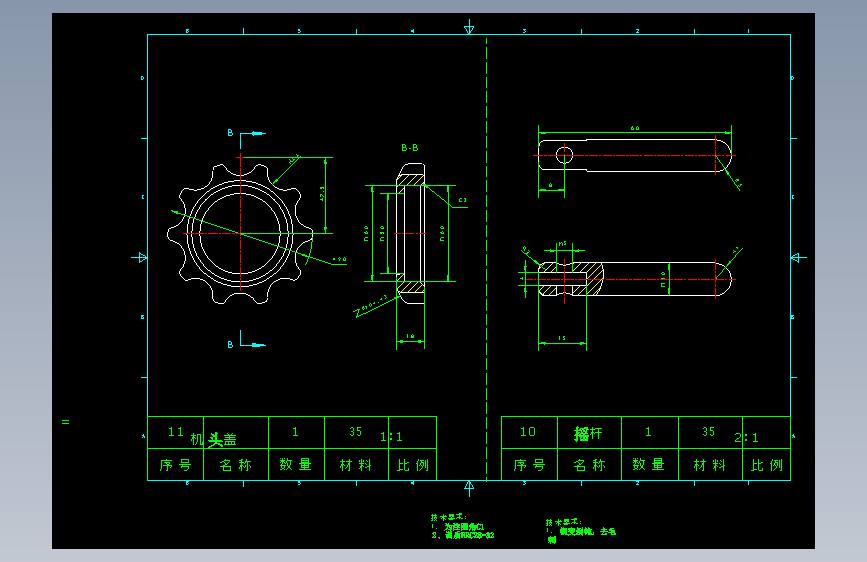Select the B-B cross-section drawing
This screenshot has height=562, width=867.
tap(410, 233)
